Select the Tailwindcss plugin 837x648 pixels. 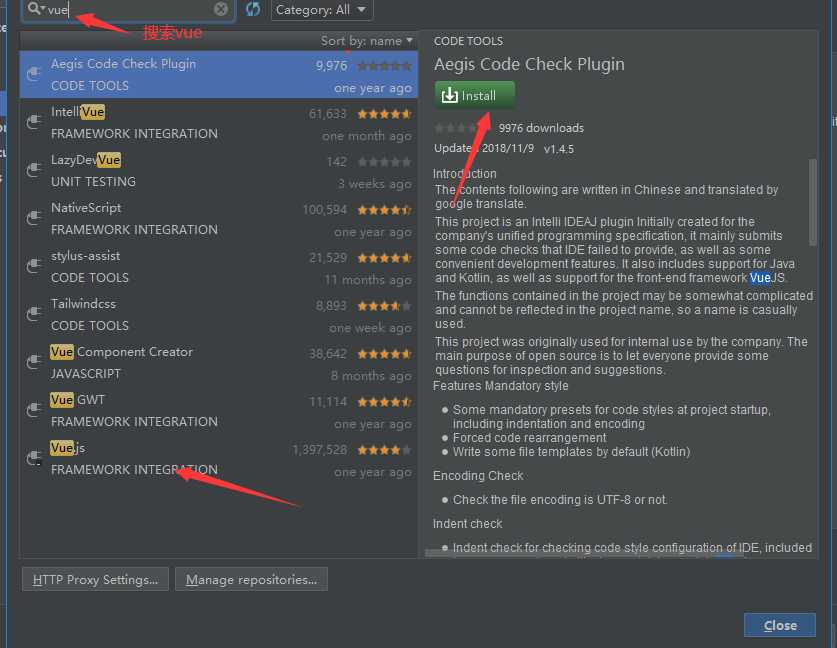(218, 314)
